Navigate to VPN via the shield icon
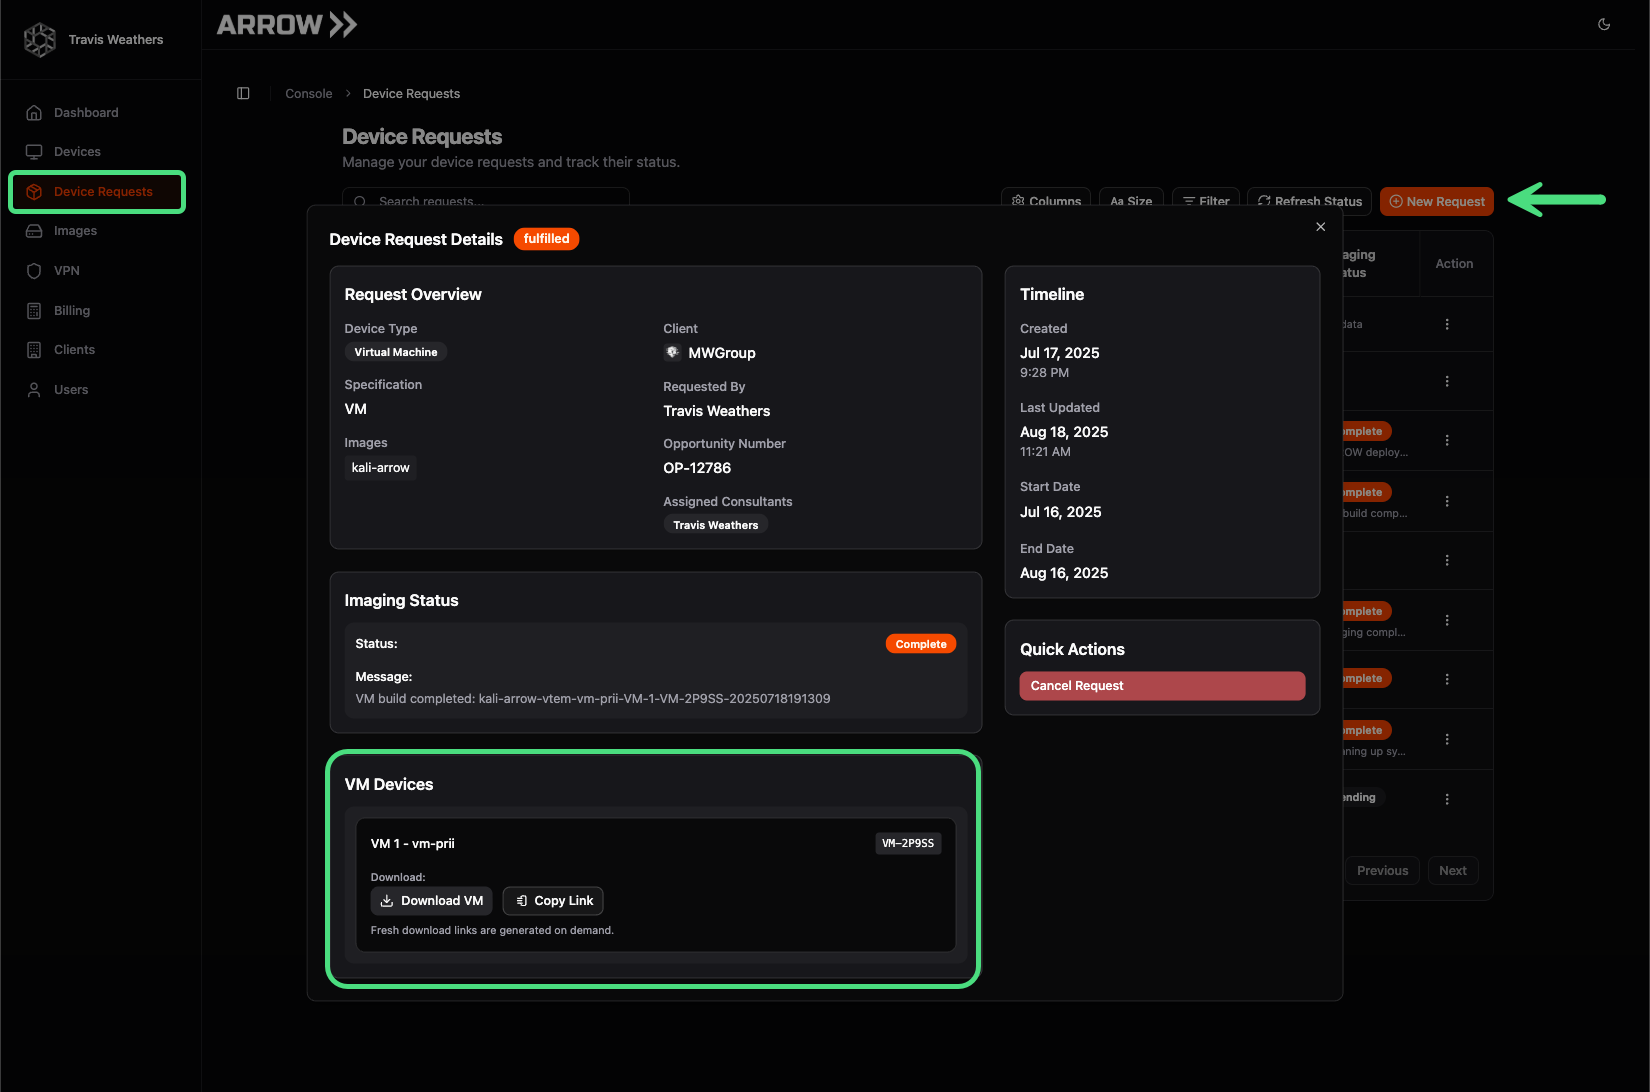The width and height of the screenshot is (1650, 1092). tap(66, 270)
